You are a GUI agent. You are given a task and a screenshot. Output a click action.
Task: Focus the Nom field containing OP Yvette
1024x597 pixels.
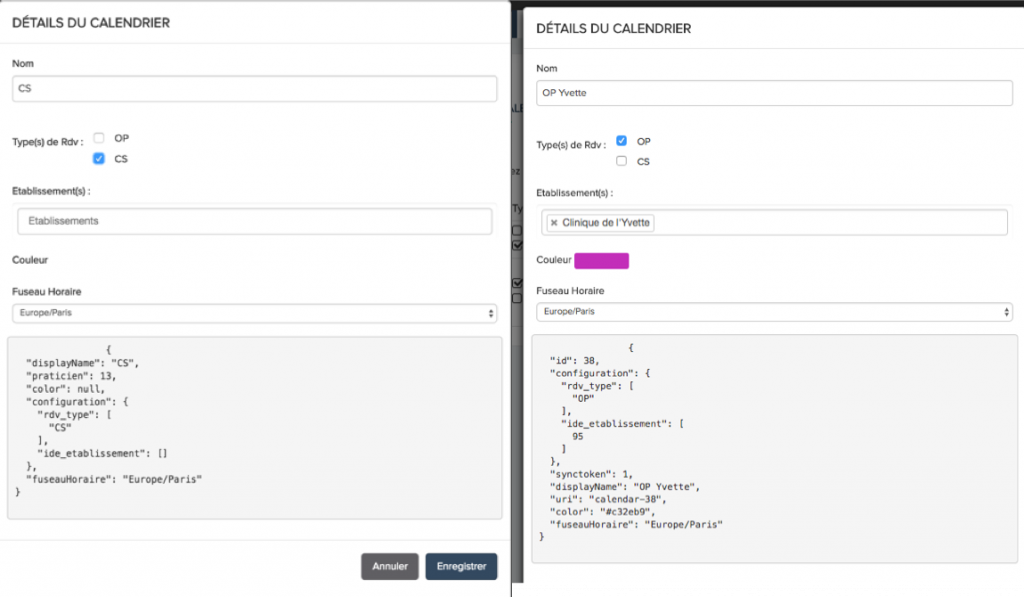(x=774, y=93)
